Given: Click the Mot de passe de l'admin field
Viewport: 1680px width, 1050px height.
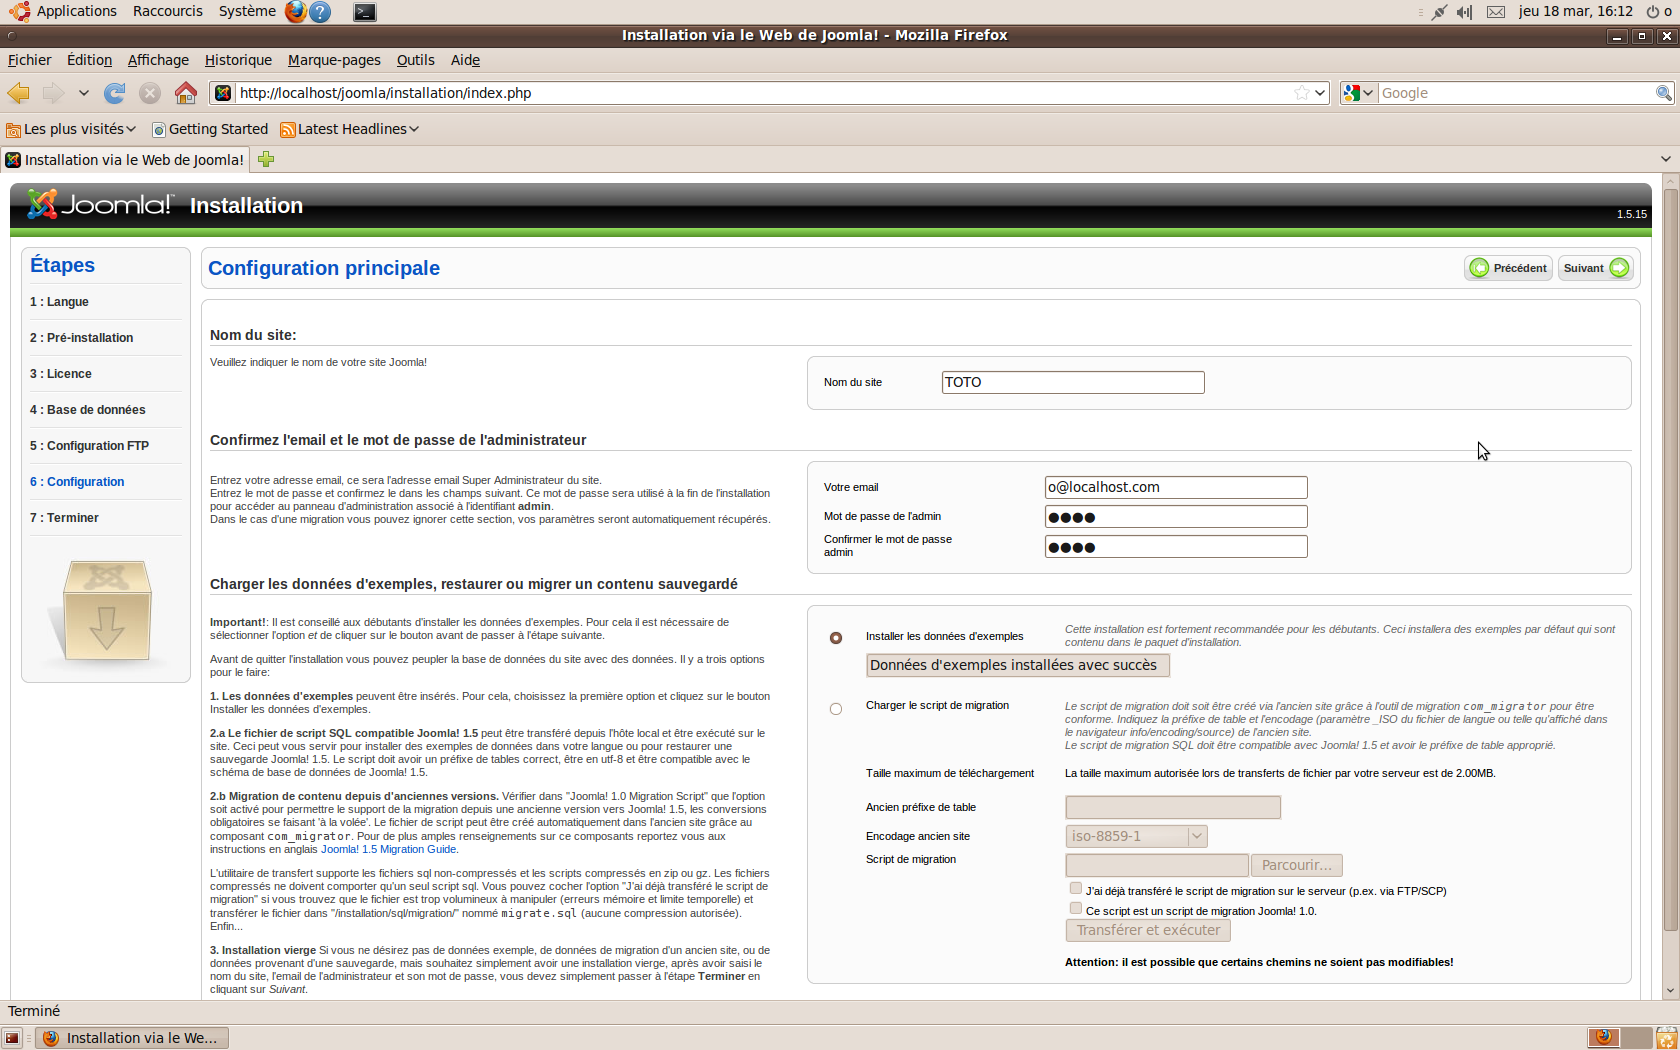Looking at the screenshot, I should [1176, 517].
